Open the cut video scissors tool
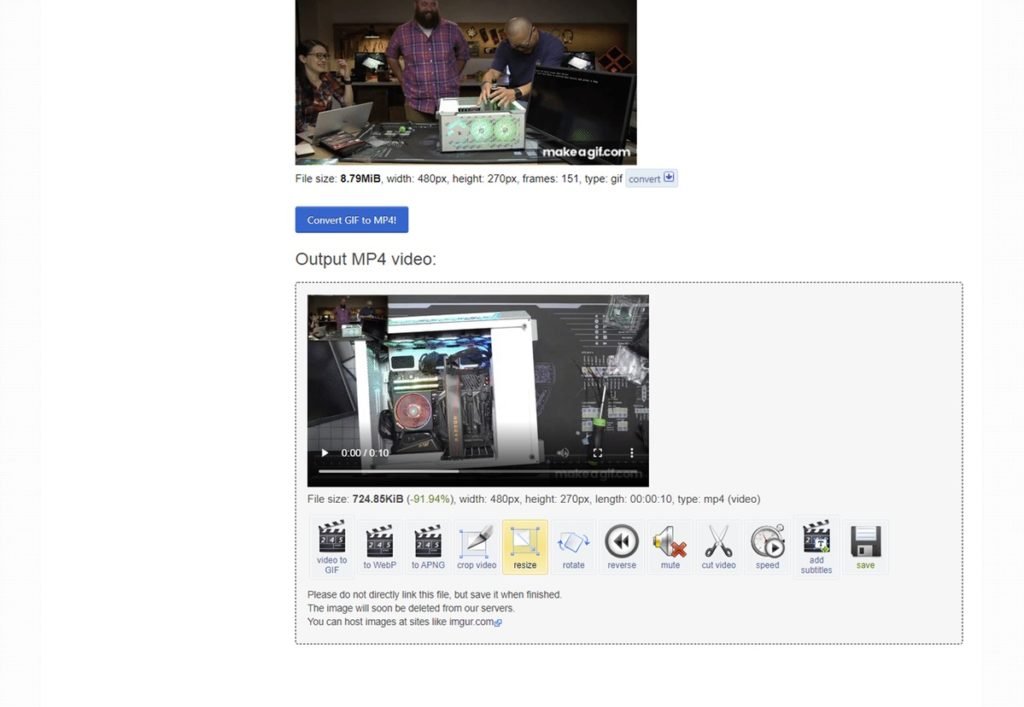Viewport: 1024px width, 707px height. click(x=718, y=547)
